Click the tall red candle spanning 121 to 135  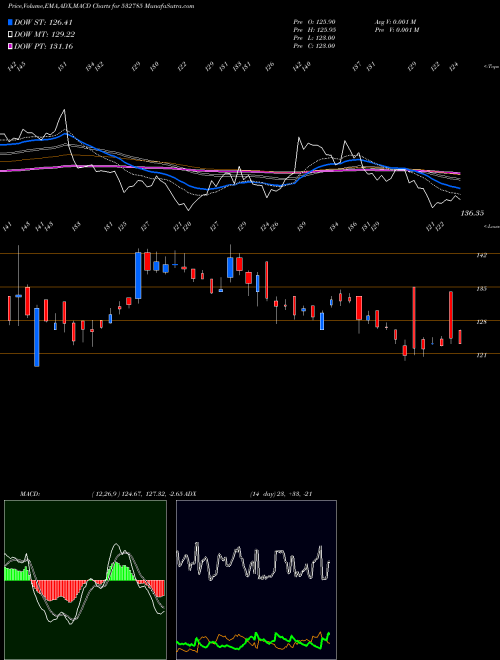pos(414,318)
